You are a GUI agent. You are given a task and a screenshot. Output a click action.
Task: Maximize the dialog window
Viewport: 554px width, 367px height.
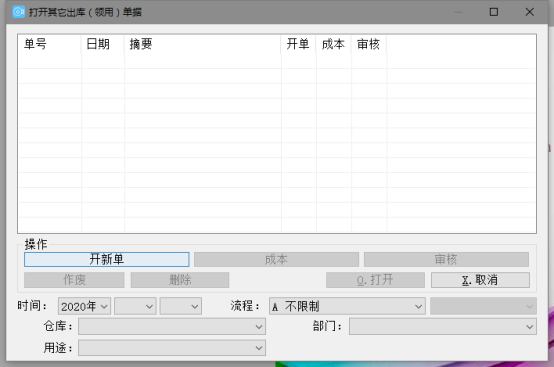point(494,12)
